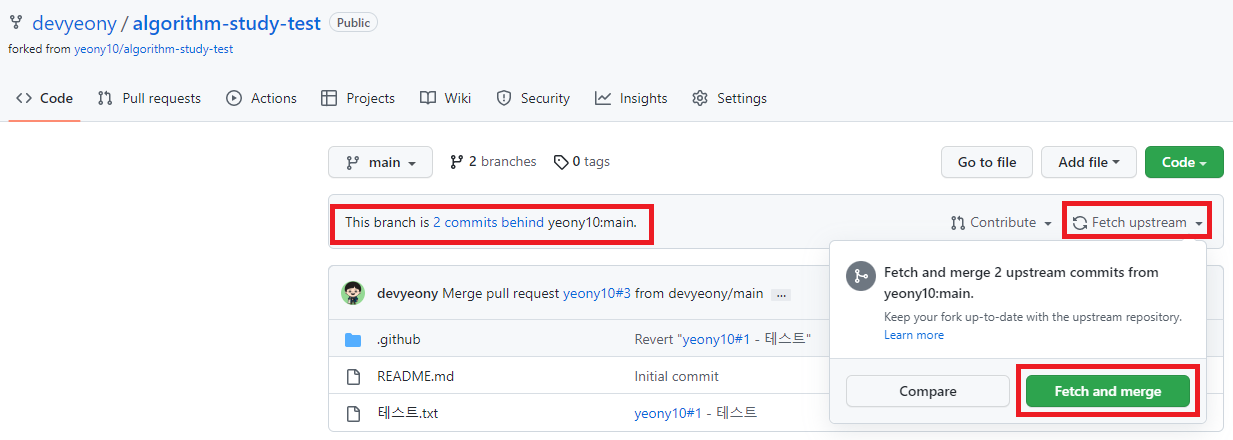1233x440 pixels.
Task: Open devyeony owner profile link
Action: [x=74, y=22]
